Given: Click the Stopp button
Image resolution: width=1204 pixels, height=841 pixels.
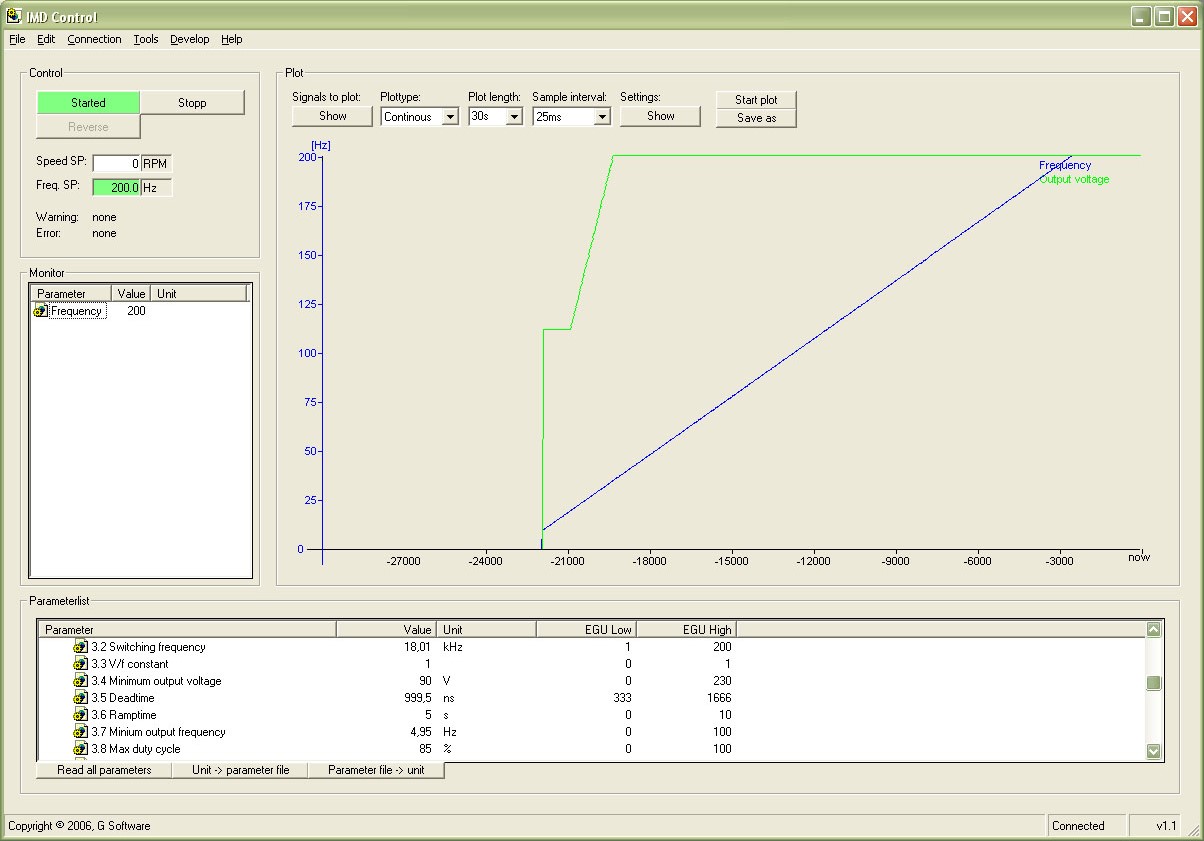Looking at the screenshot, I should [x=192, y=102].
